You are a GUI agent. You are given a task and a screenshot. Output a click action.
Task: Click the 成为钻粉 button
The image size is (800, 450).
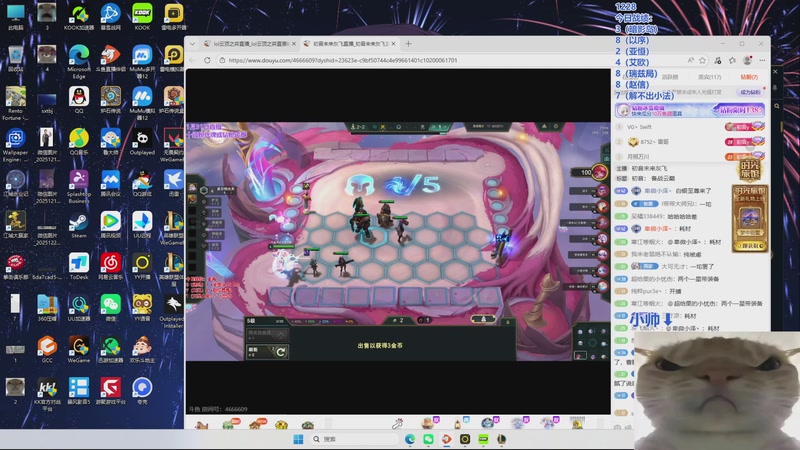pyautogui.click(x=750, y=92)
